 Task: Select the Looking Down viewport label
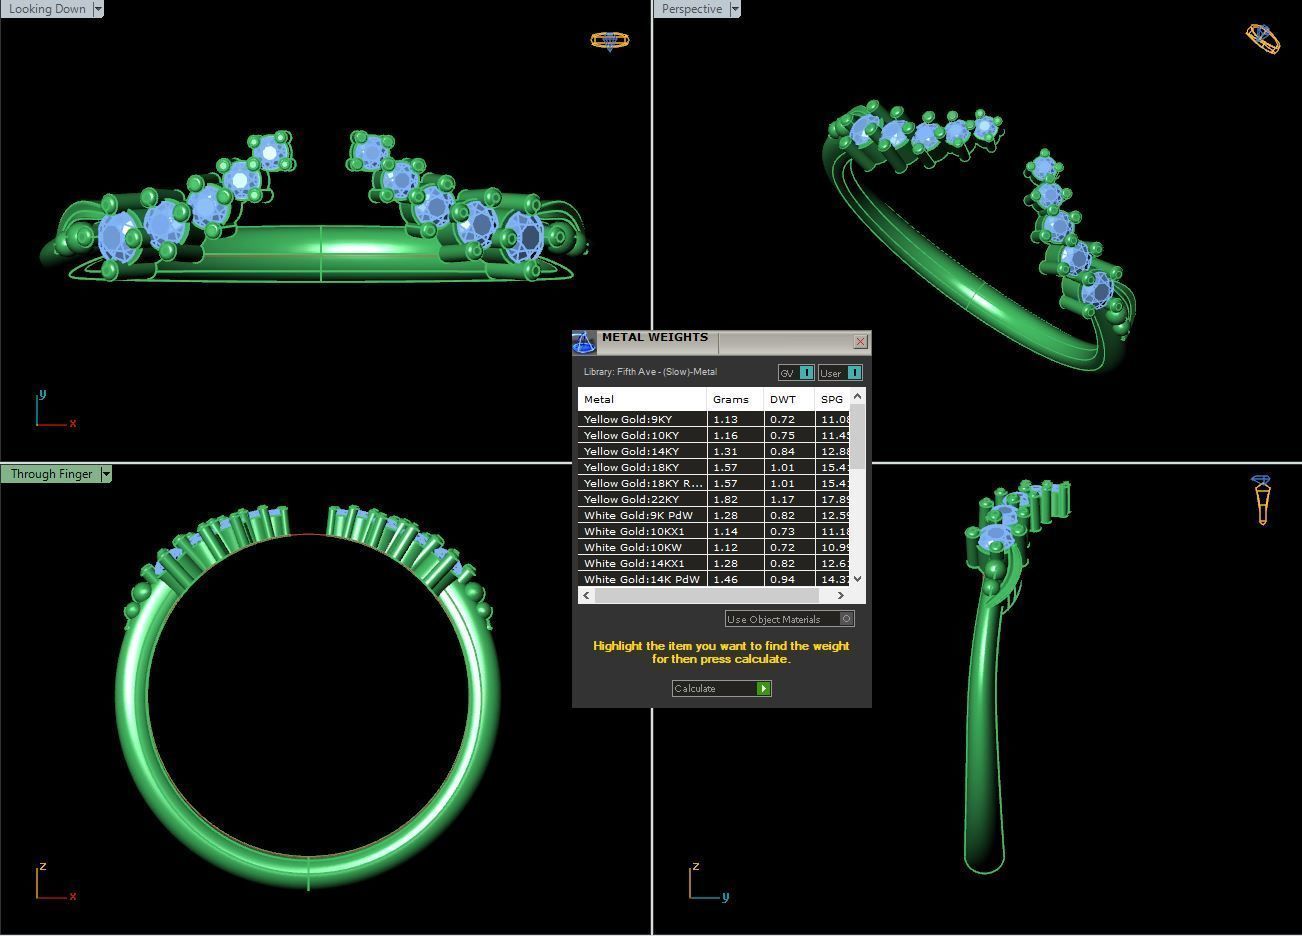point(47,9)
